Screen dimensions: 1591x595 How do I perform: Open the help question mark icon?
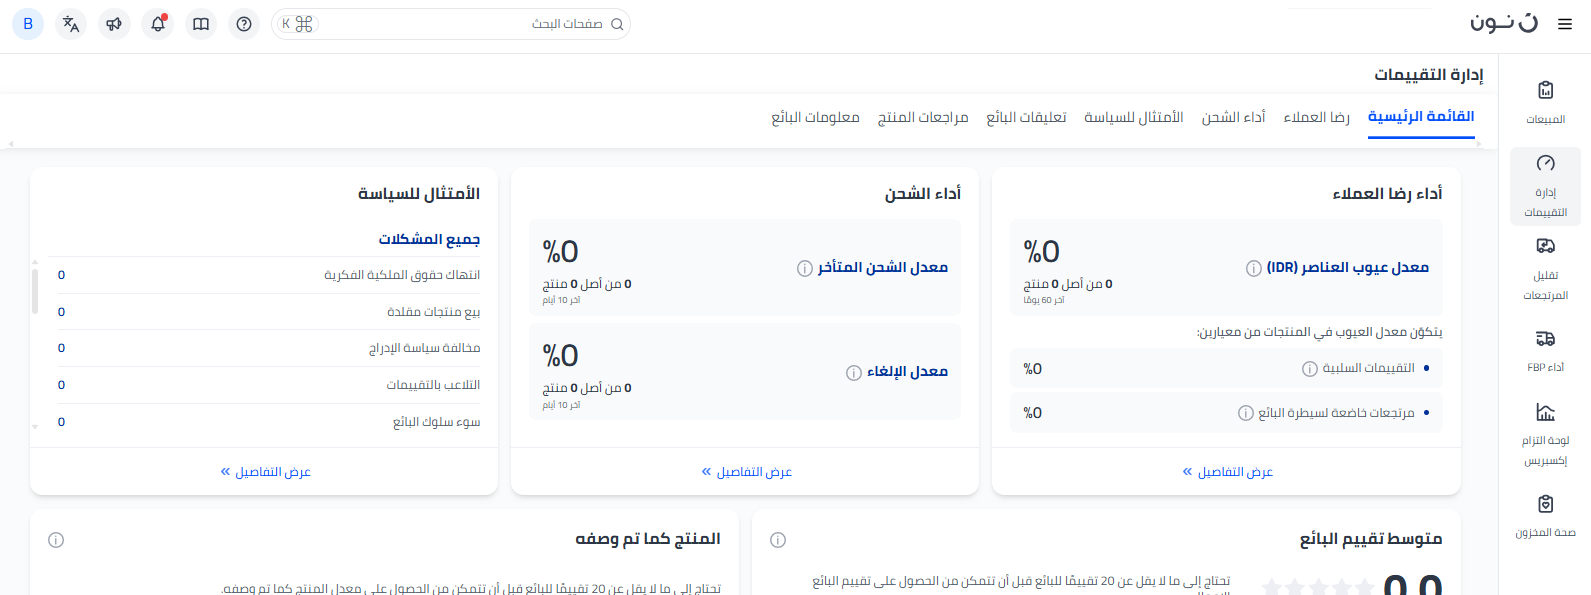[244, 24]
